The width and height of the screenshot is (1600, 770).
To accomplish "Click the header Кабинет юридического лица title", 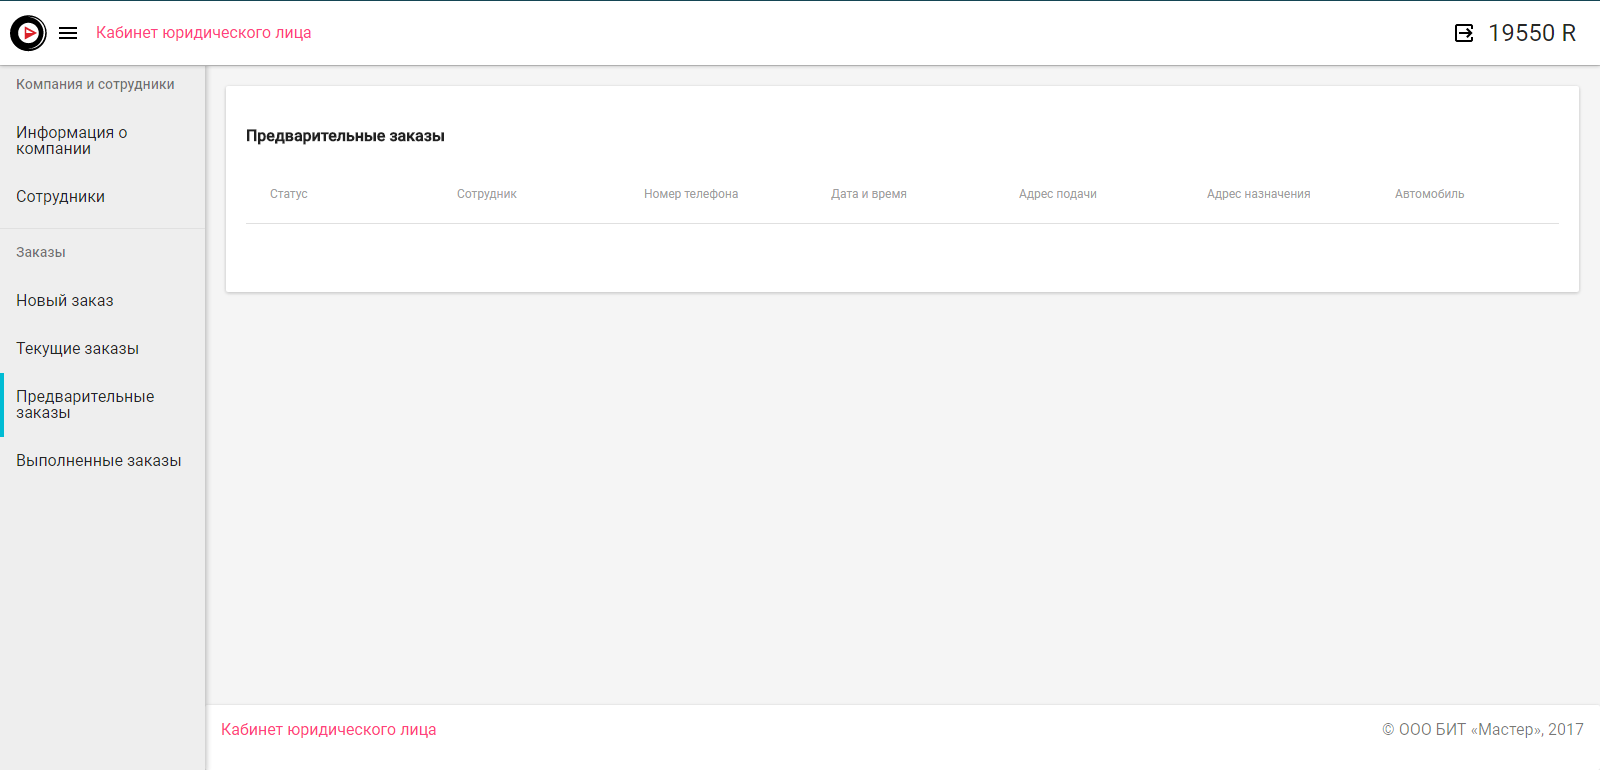I will [x=203, y=33].
